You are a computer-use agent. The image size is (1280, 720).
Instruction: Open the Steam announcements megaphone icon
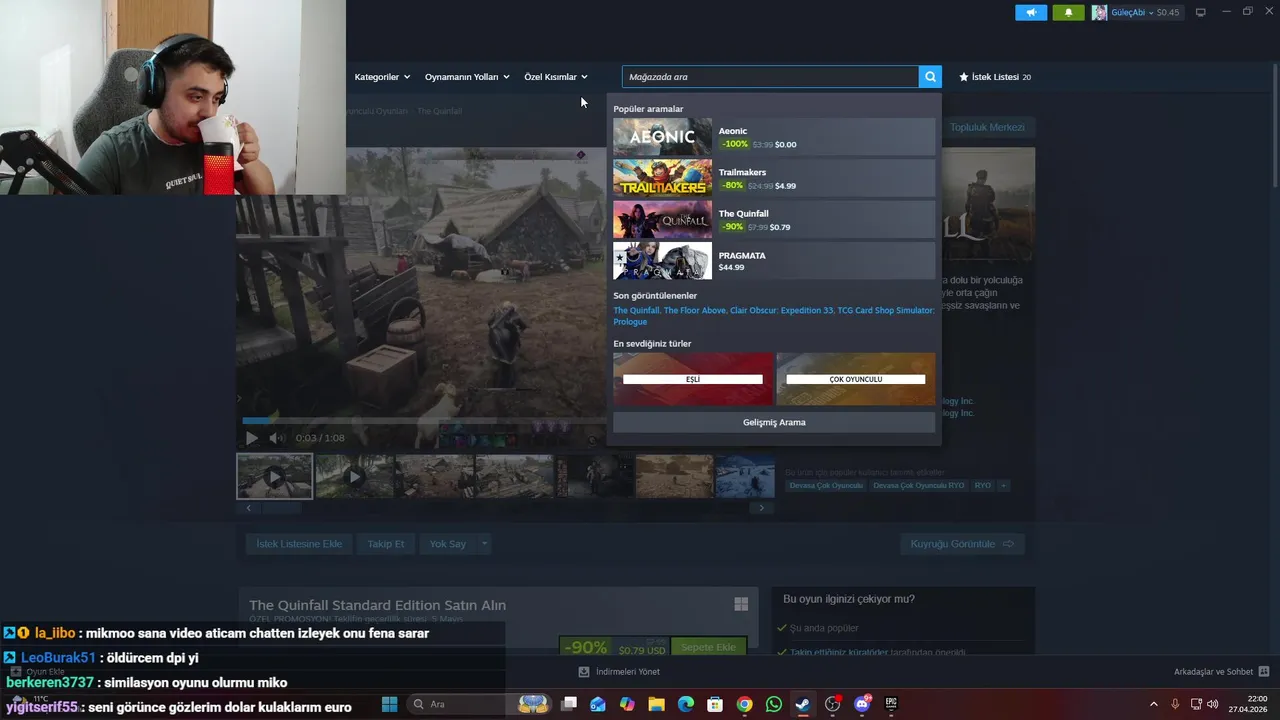(x=1031, y=13)
